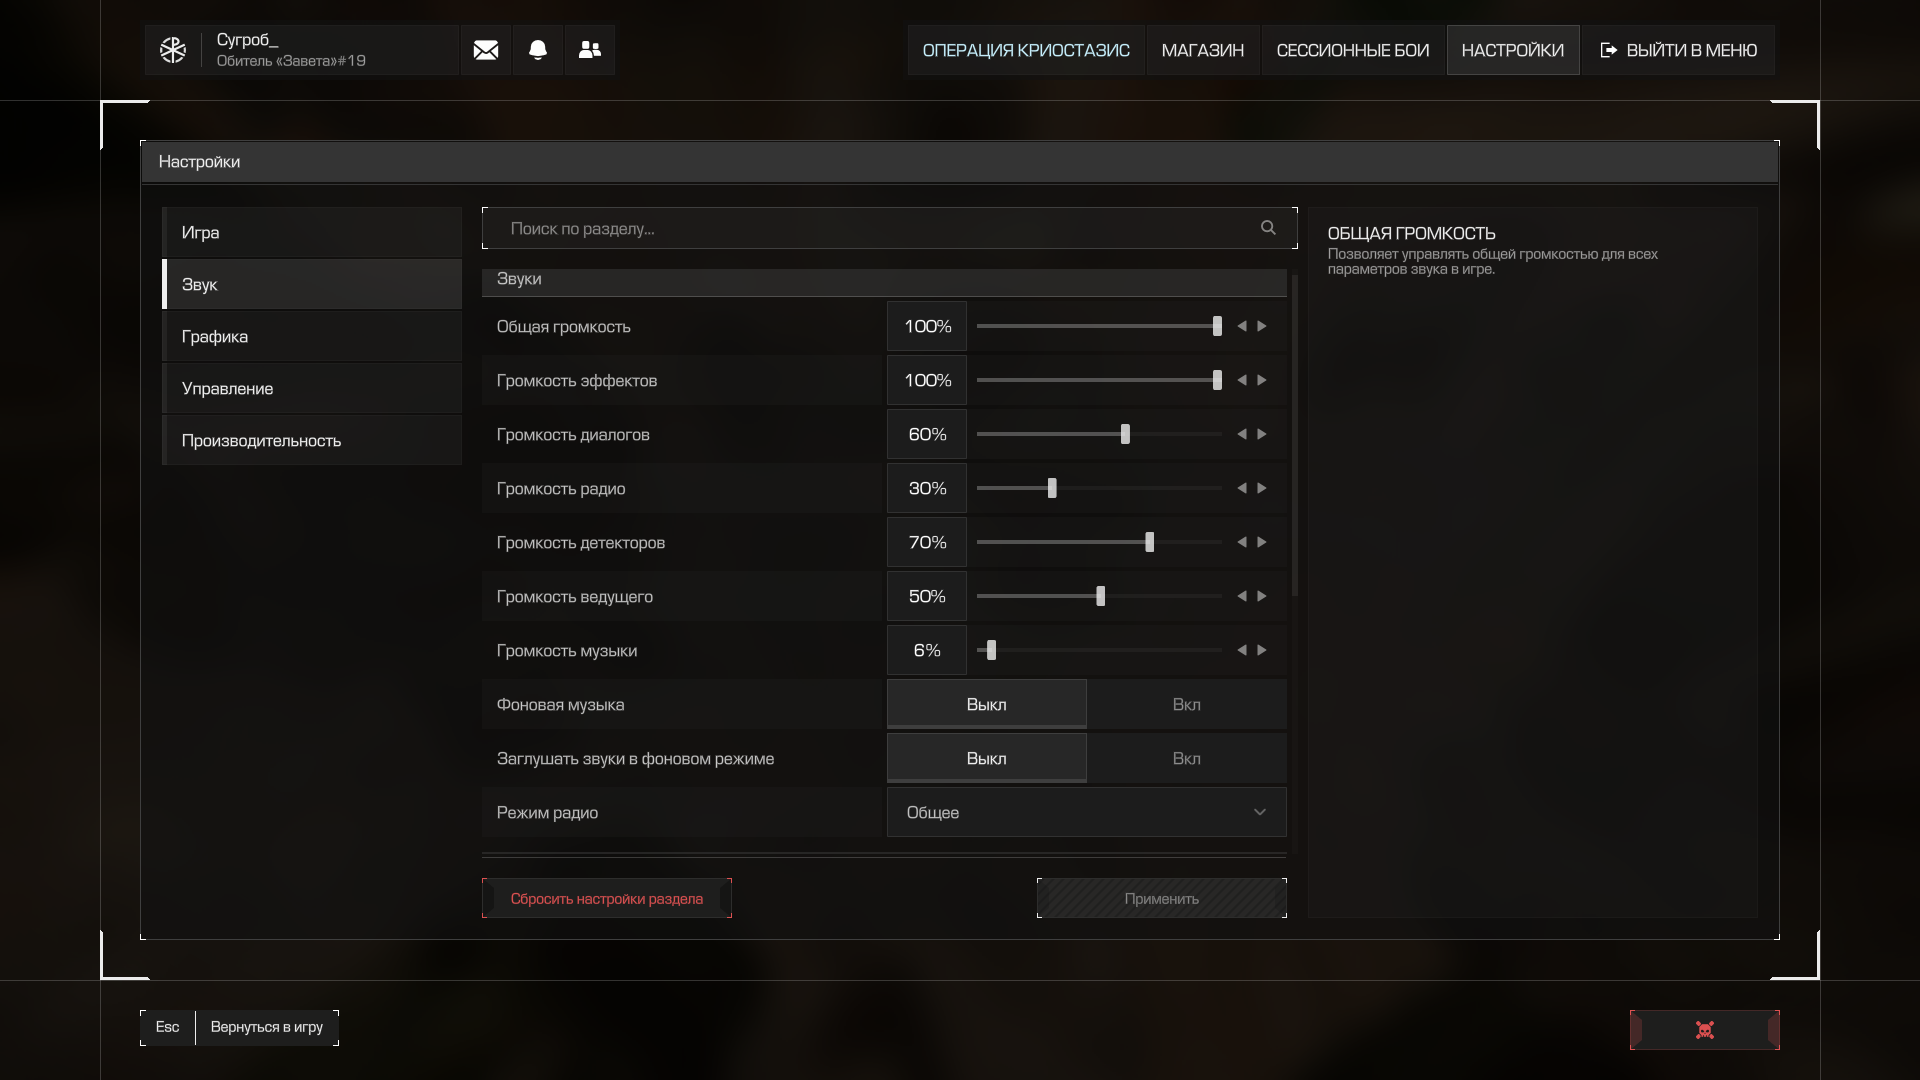Decrease Громкость эффектов with left arrow
The height and width of the screenshot is (1080, 1920).
click(x=1242, y=380)
